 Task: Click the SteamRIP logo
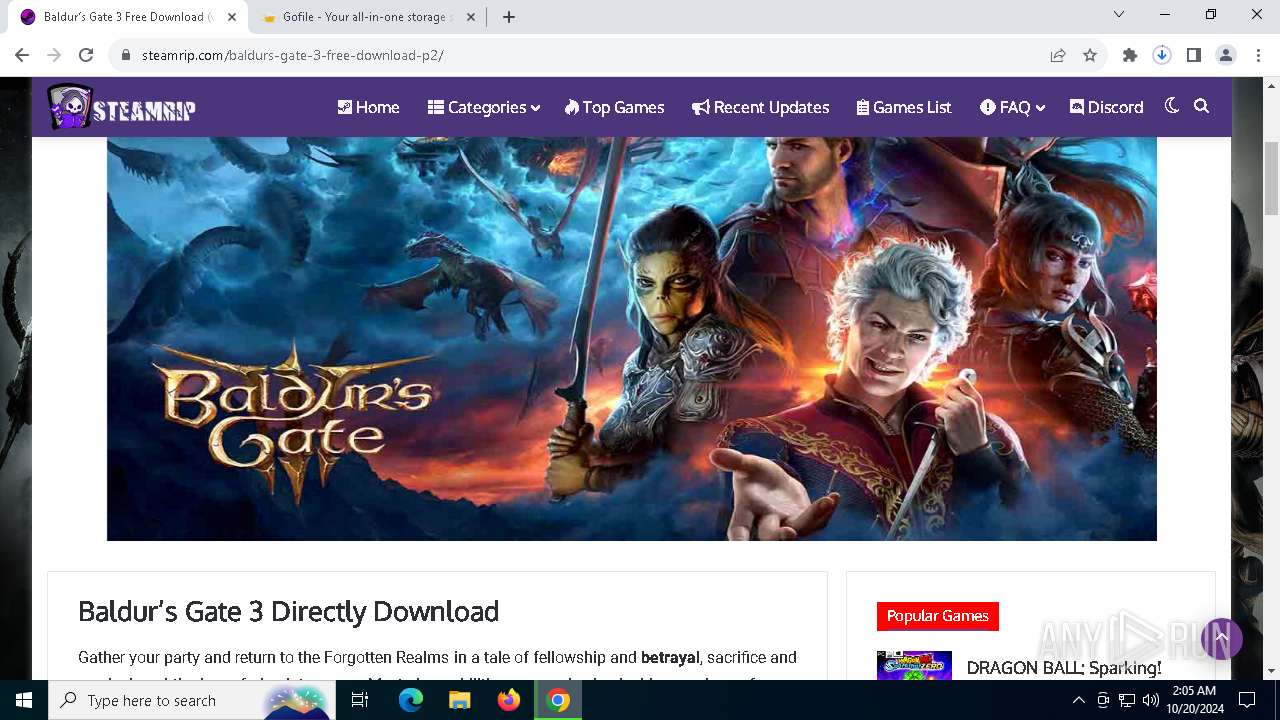tap(121, 107)
